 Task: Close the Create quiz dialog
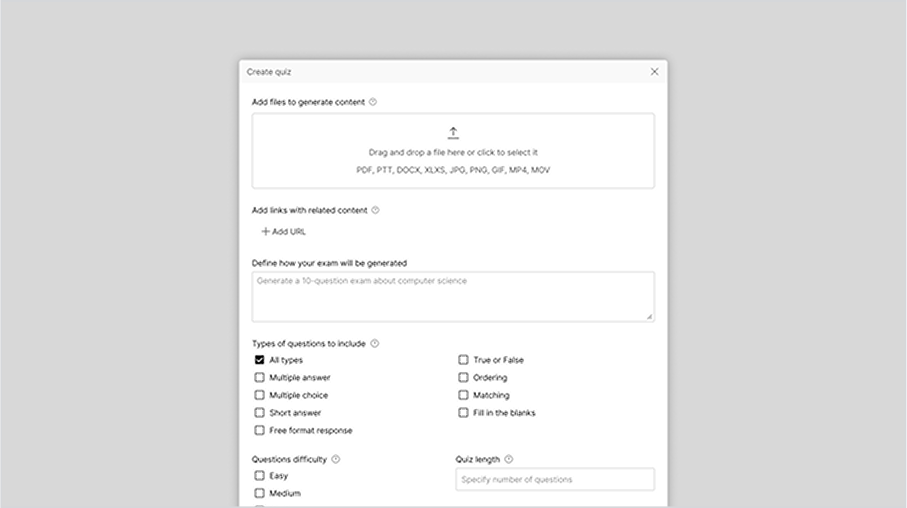[x=655, y=72]
